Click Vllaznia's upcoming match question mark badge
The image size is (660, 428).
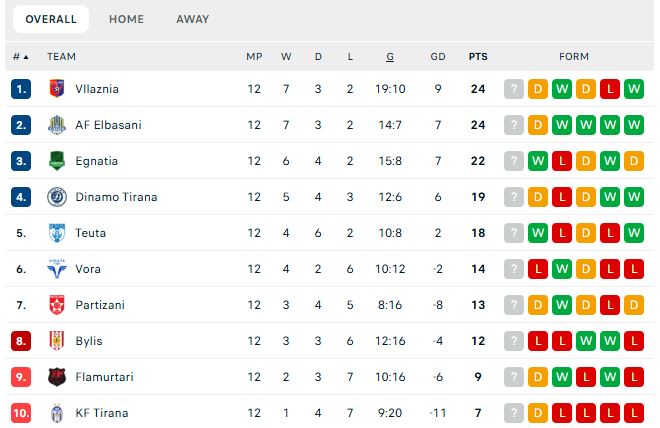tap(514, 89)
